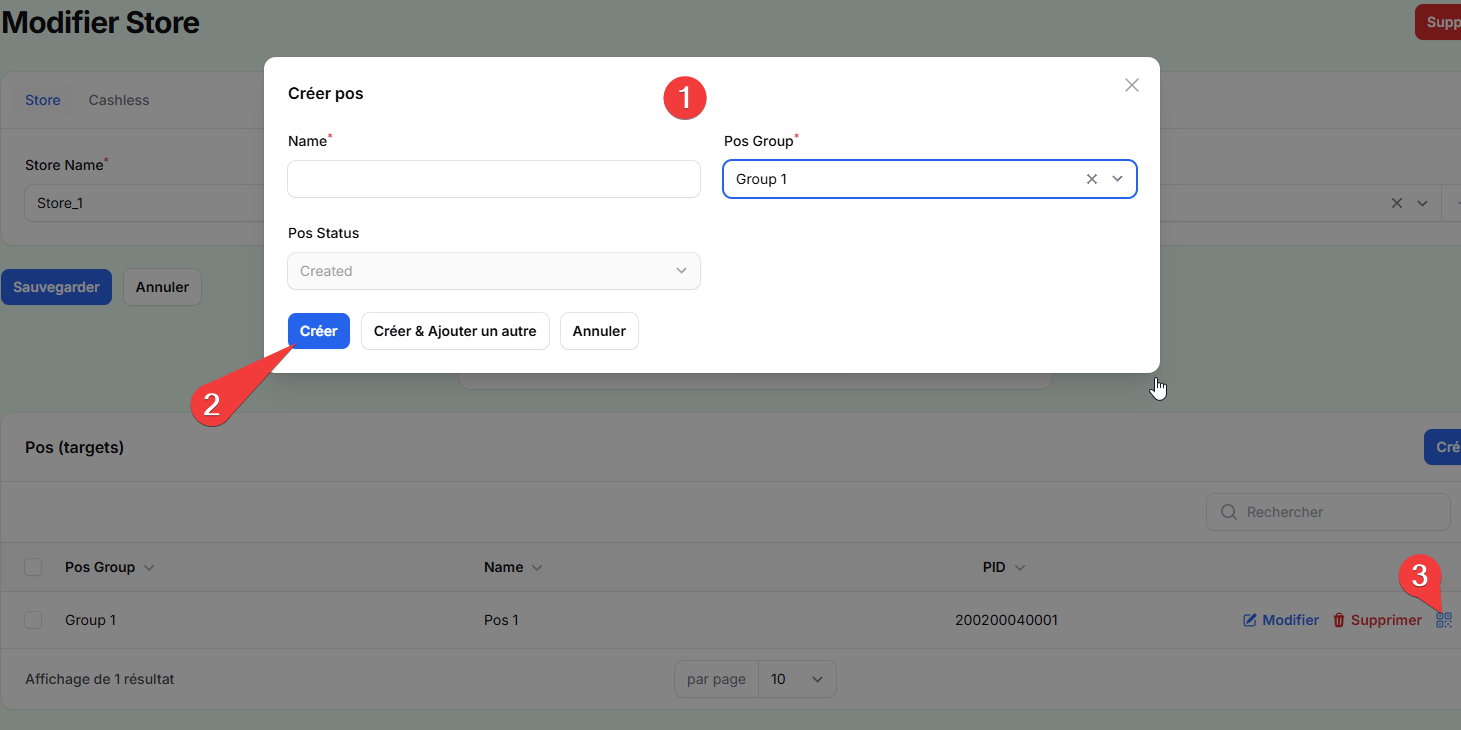Open the QR code for Pos 1
The width and height of the screenshot is (1461, 730).
[x=1443, y=620]
